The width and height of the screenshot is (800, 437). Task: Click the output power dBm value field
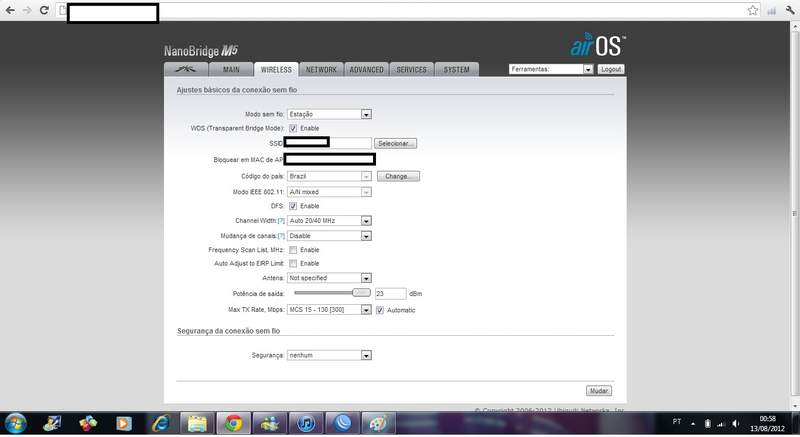(x=390, y=293)
